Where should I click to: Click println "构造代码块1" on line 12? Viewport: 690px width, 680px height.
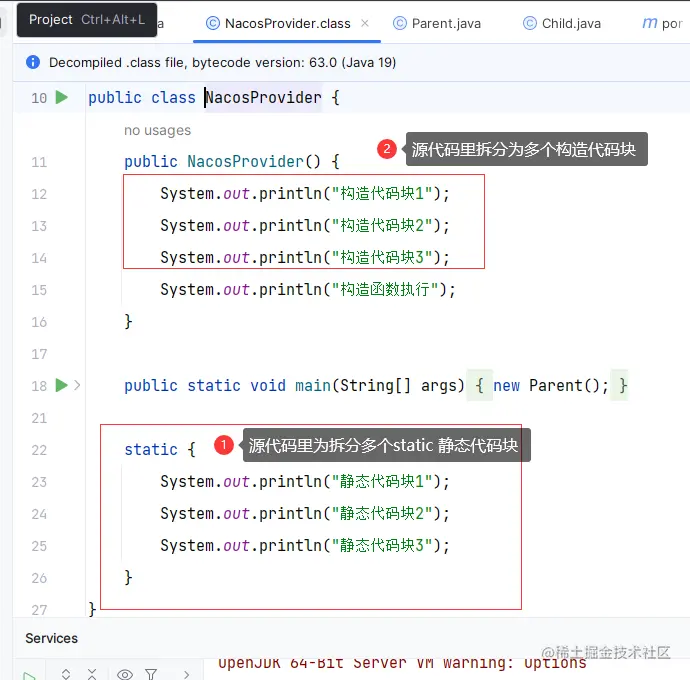tap(305, 194)
